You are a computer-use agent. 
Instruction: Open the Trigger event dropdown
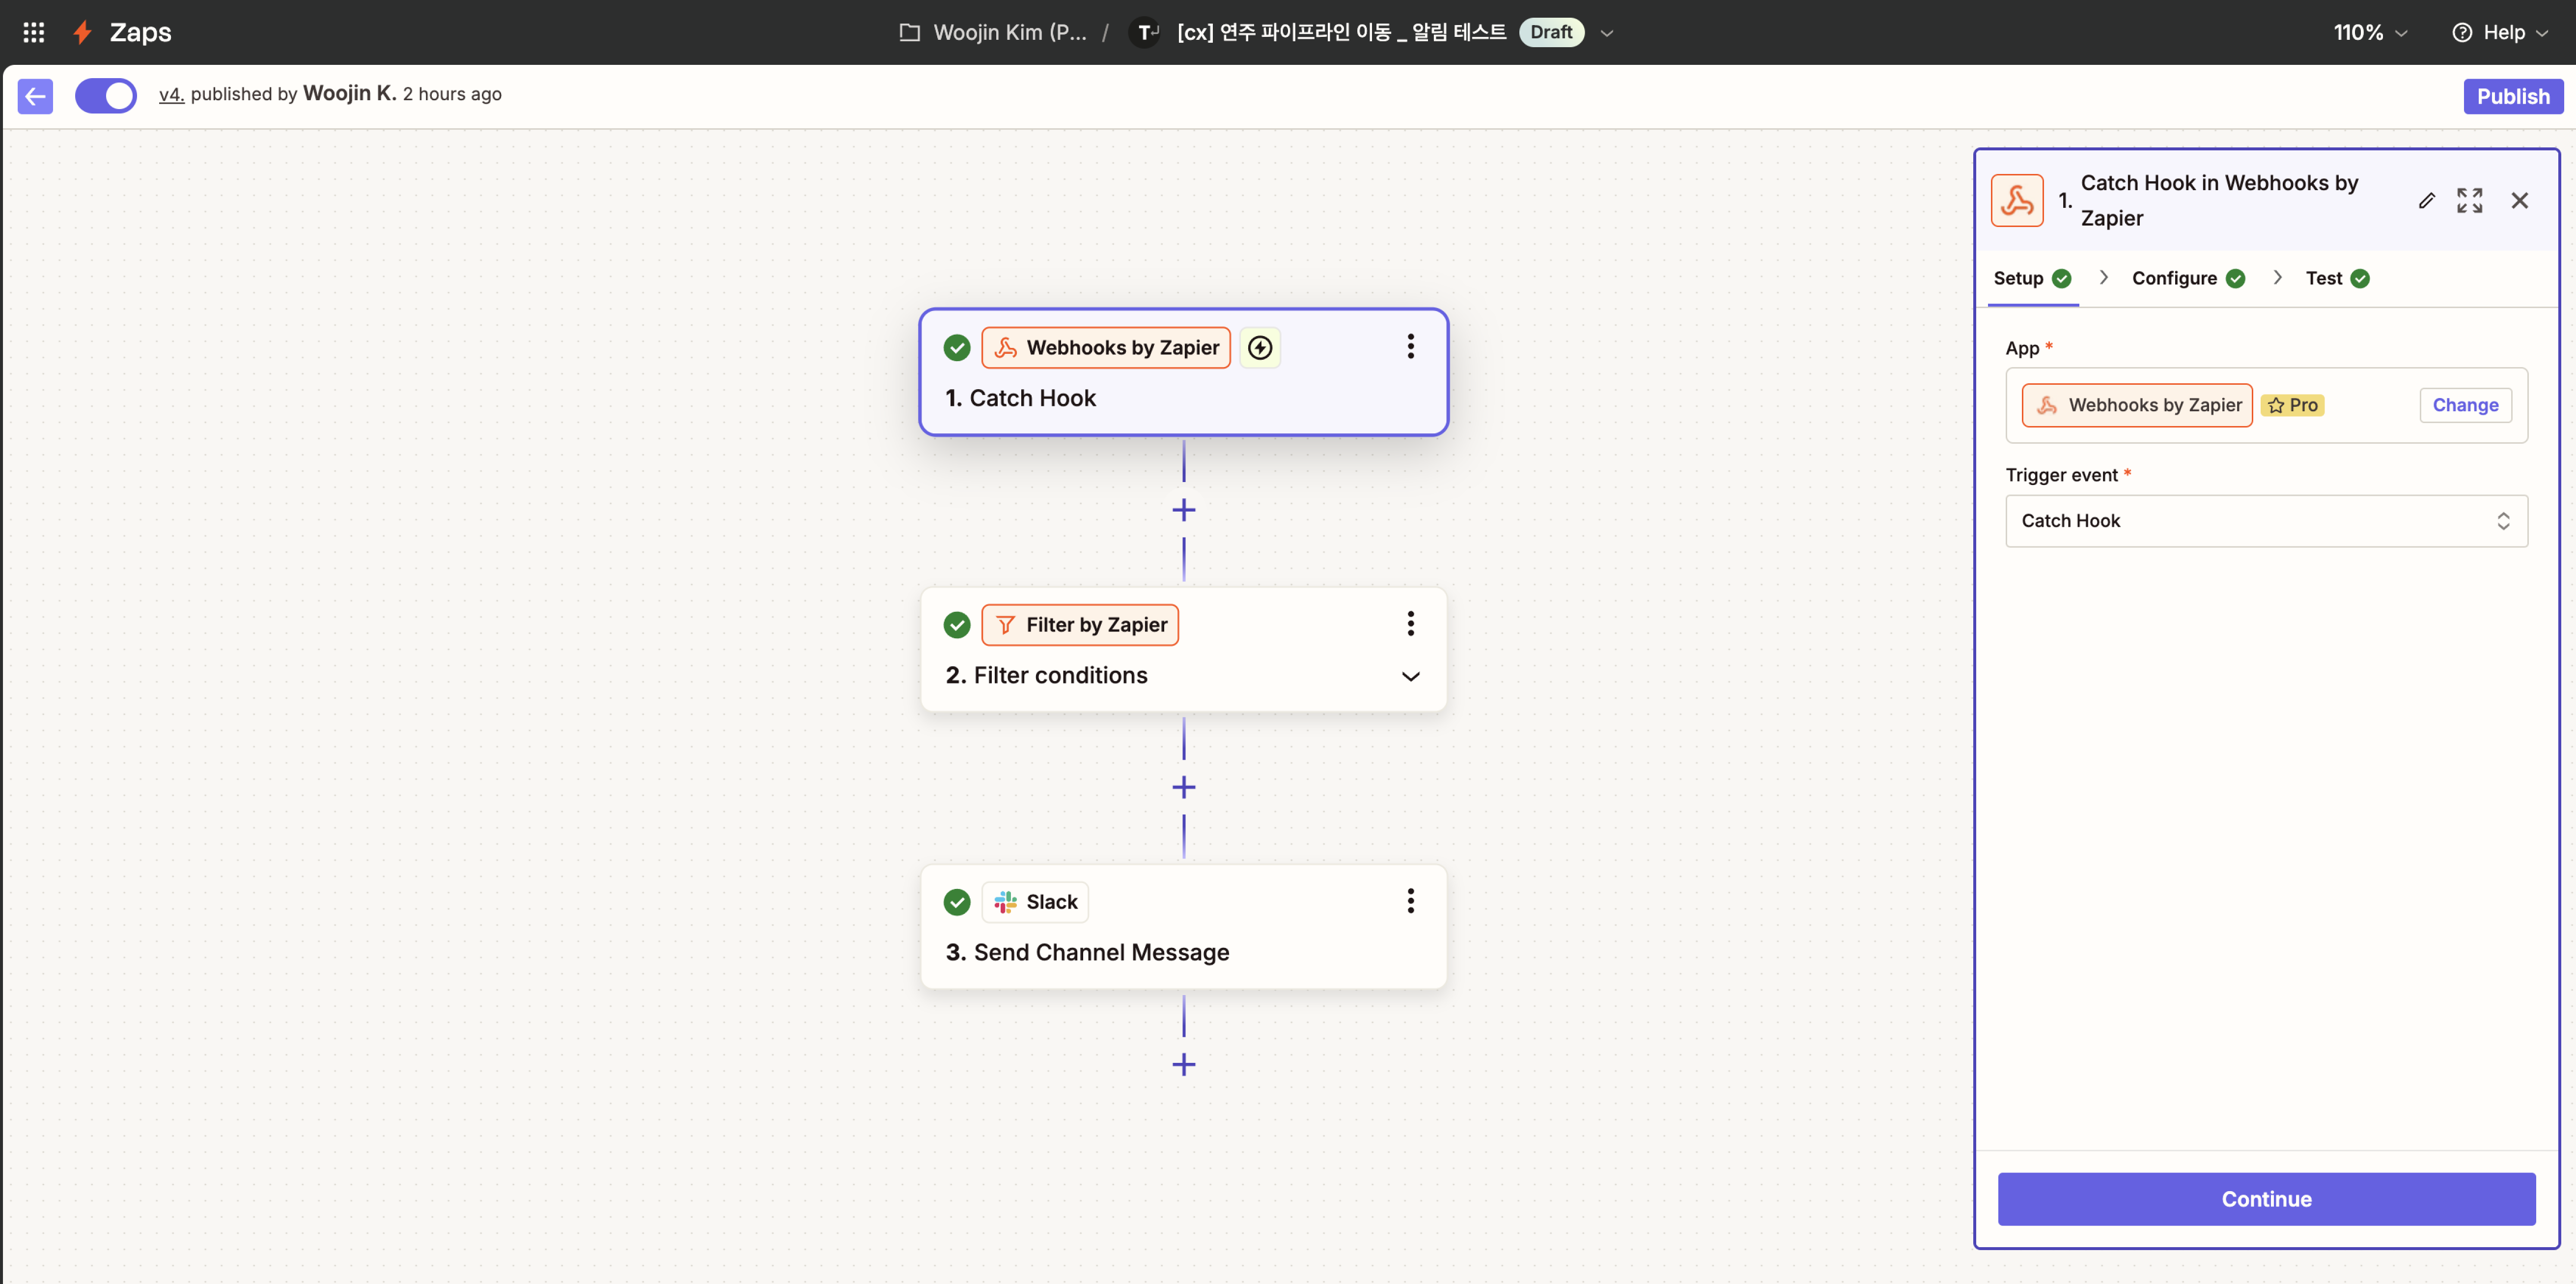tap(2265, 521)
